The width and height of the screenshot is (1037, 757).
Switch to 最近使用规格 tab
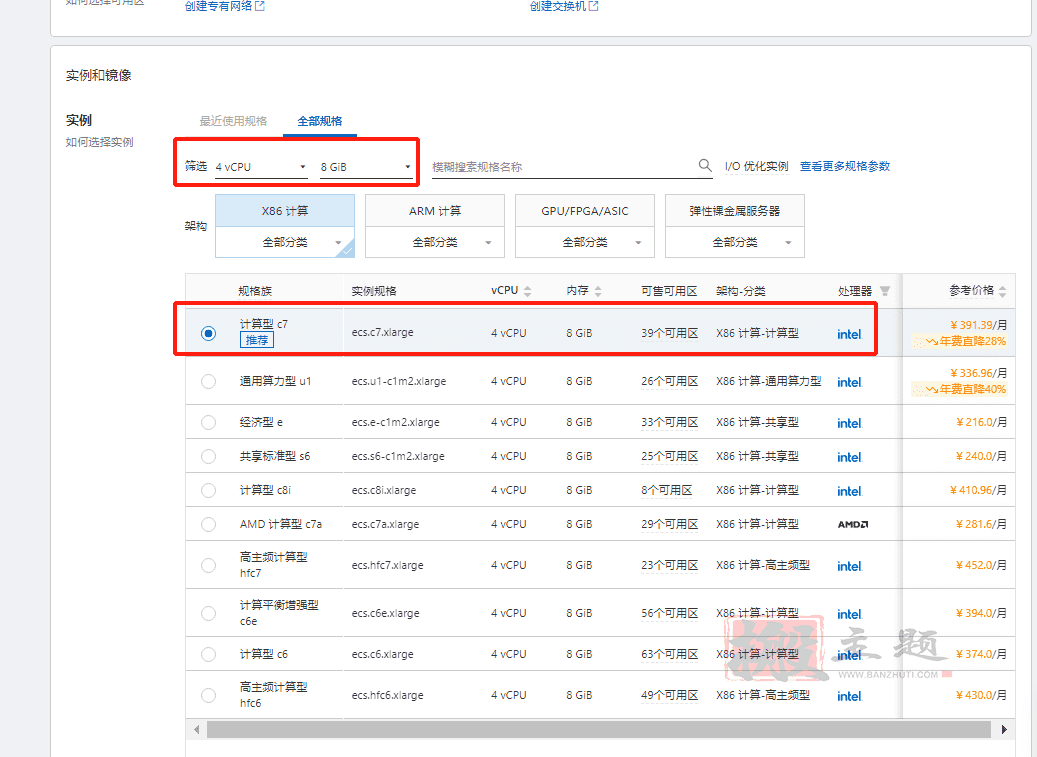233,121
